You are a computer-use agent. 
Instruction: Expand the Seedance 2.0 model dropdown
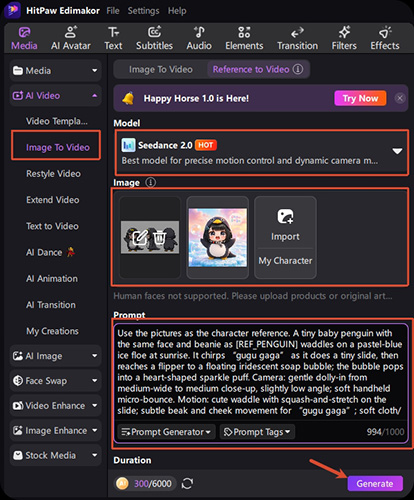coord(397,151)
